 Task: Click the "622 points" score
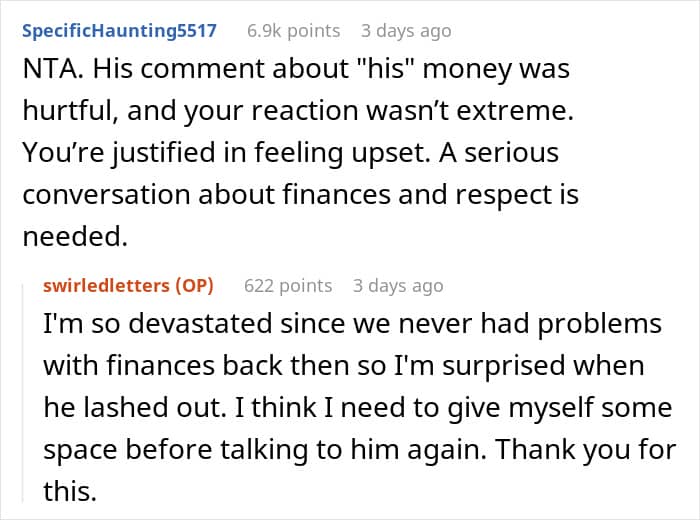point(288,286)
